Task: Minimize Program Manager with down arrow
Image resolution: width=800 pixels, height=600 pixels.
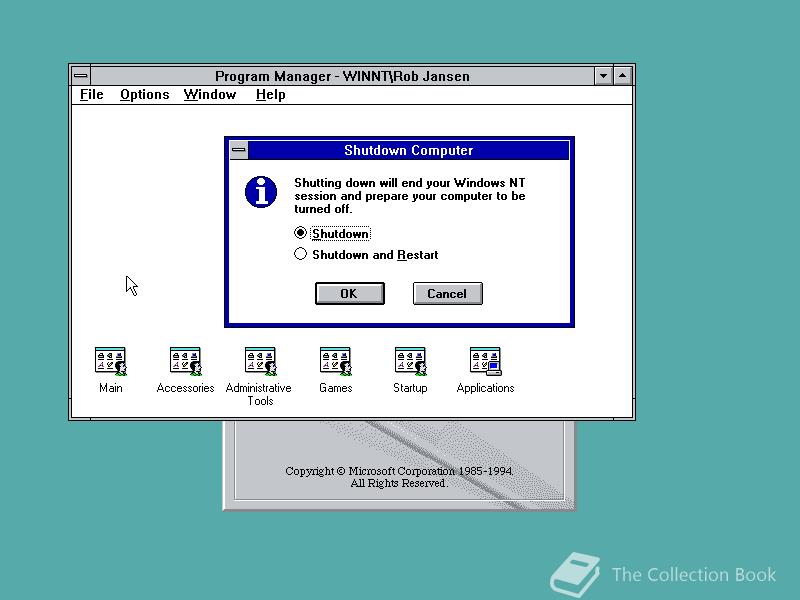Action: [604, 76]
